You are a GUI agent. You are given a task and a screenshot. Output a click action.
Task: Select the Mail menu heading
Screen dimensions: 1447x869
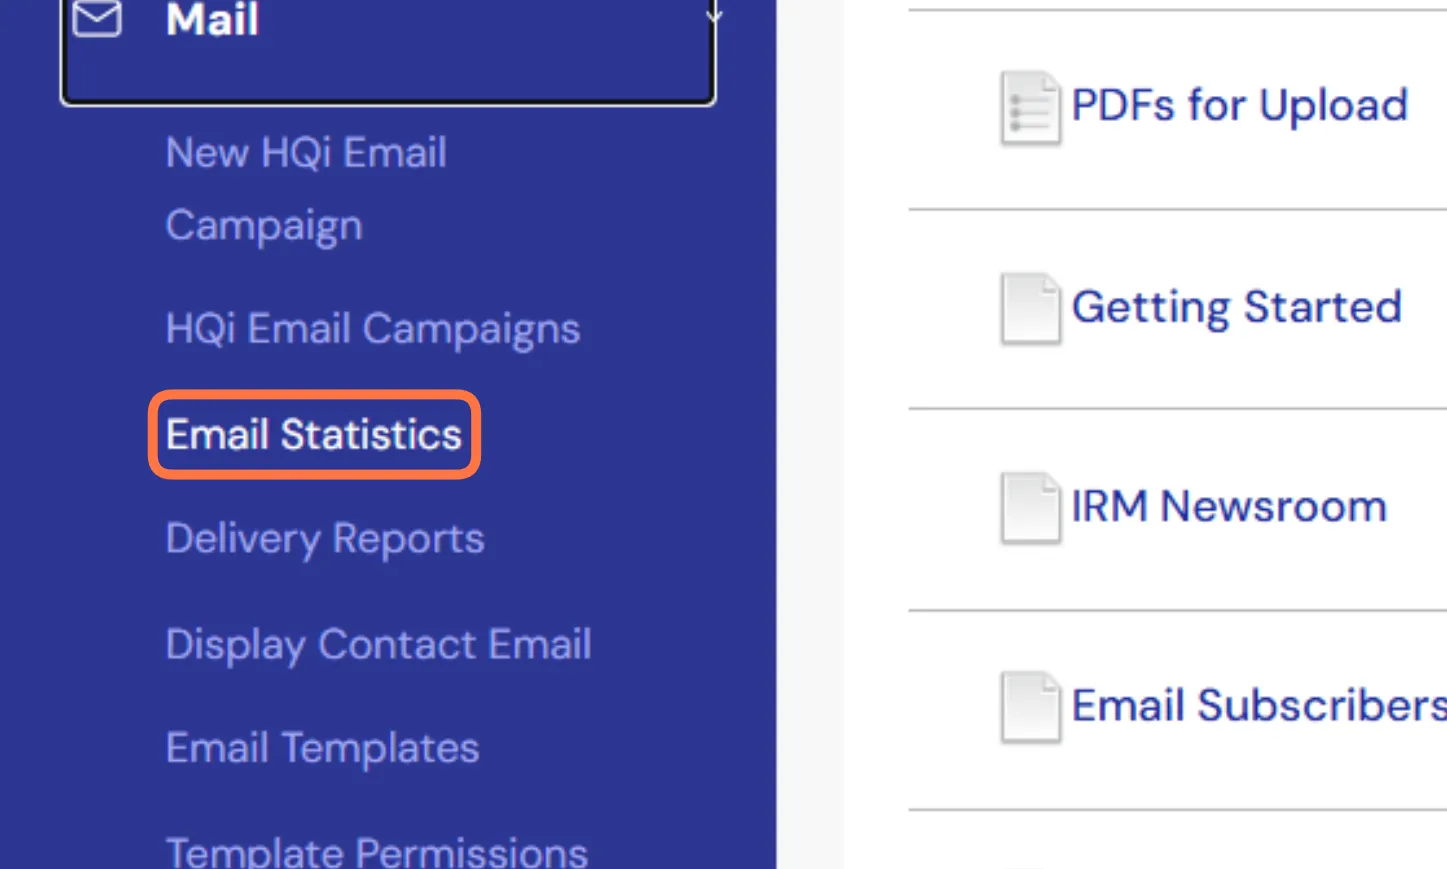point(212,20)
